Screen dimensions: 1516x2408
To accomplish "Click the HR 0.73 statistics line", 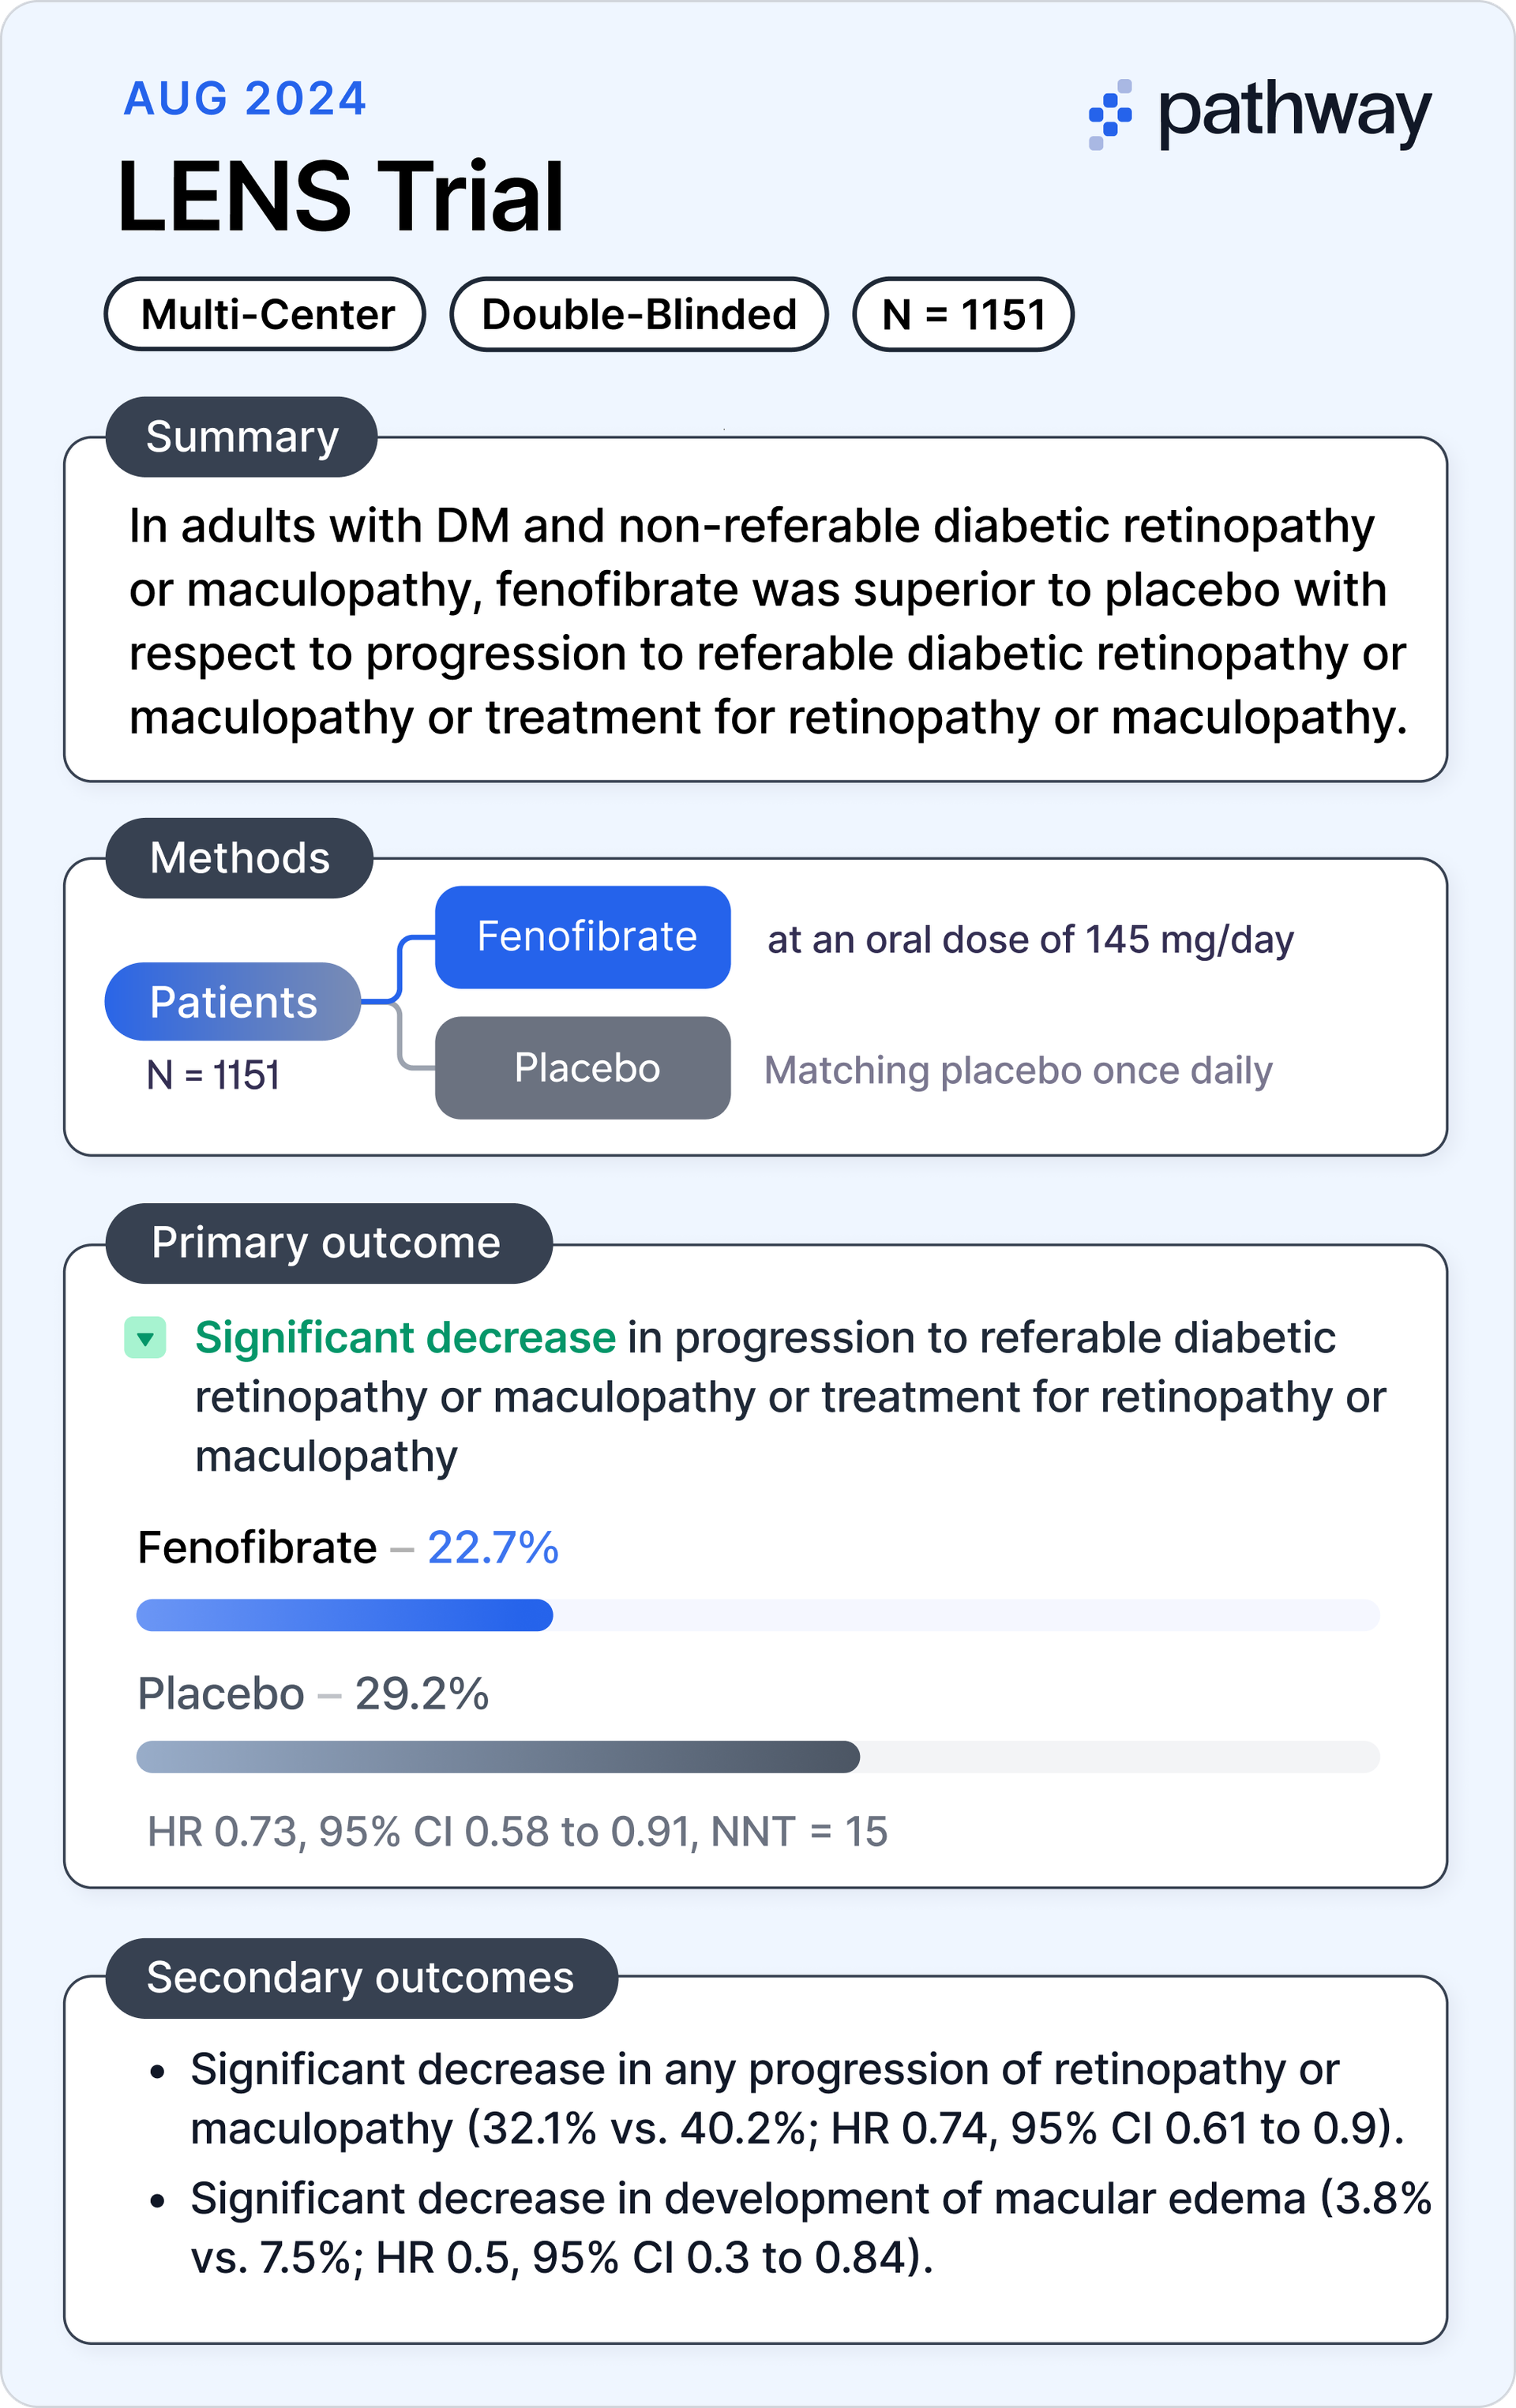I will click(517, 1832).
